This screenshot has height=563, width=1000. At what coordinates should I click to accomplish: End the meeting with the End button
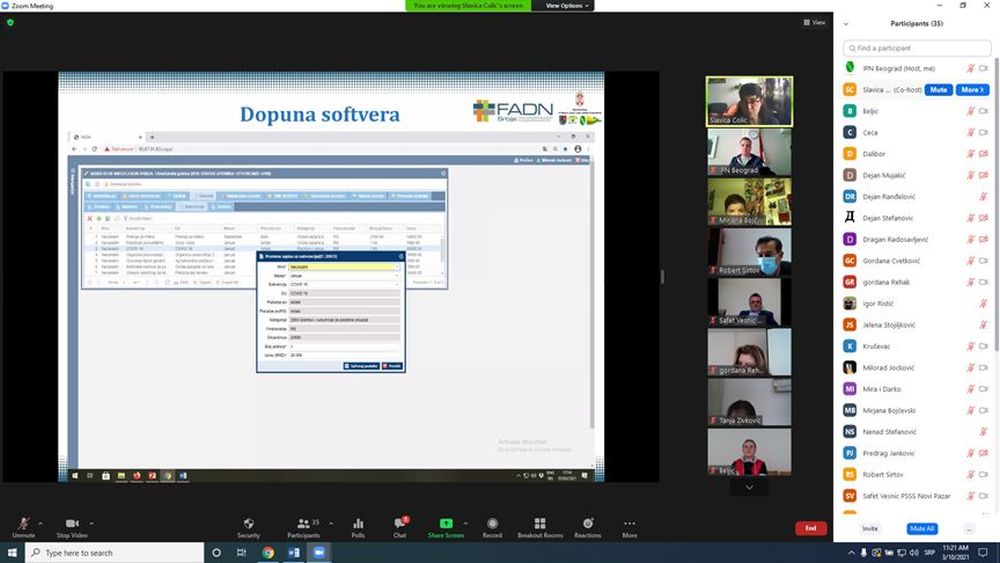(x=811, y=528)
